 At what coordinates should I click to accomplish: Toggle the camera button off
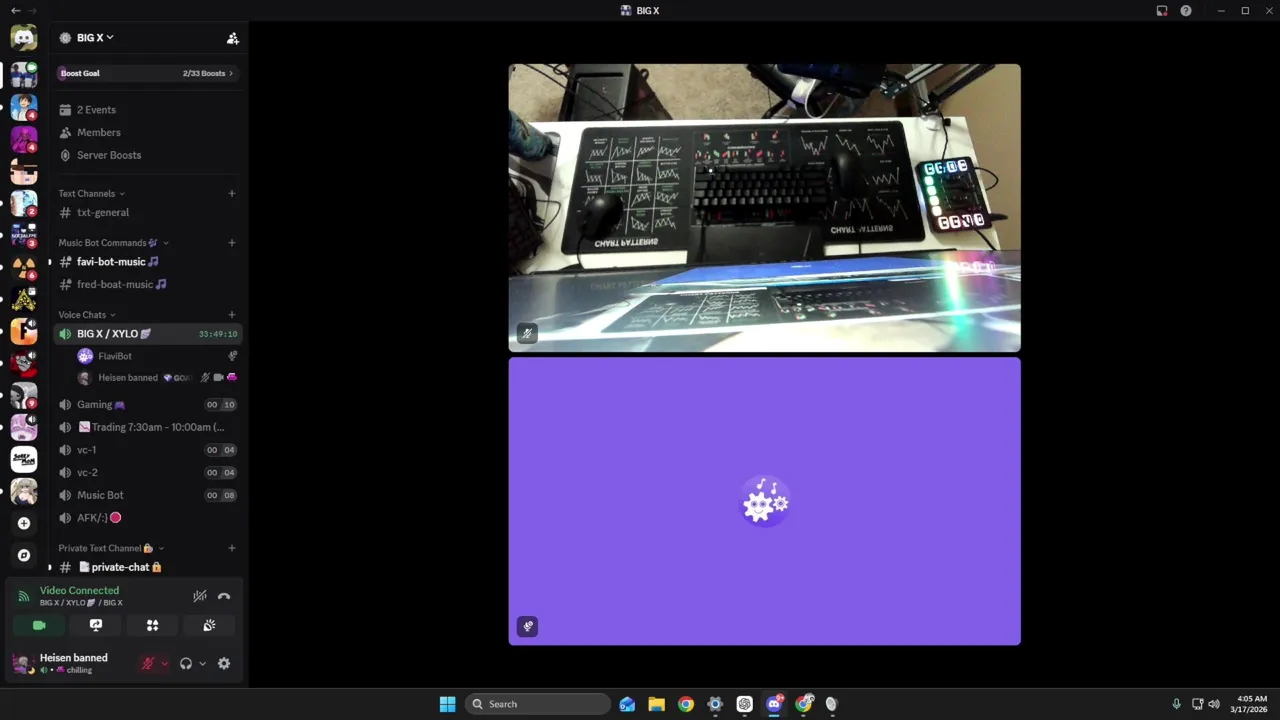pos(39,625)
